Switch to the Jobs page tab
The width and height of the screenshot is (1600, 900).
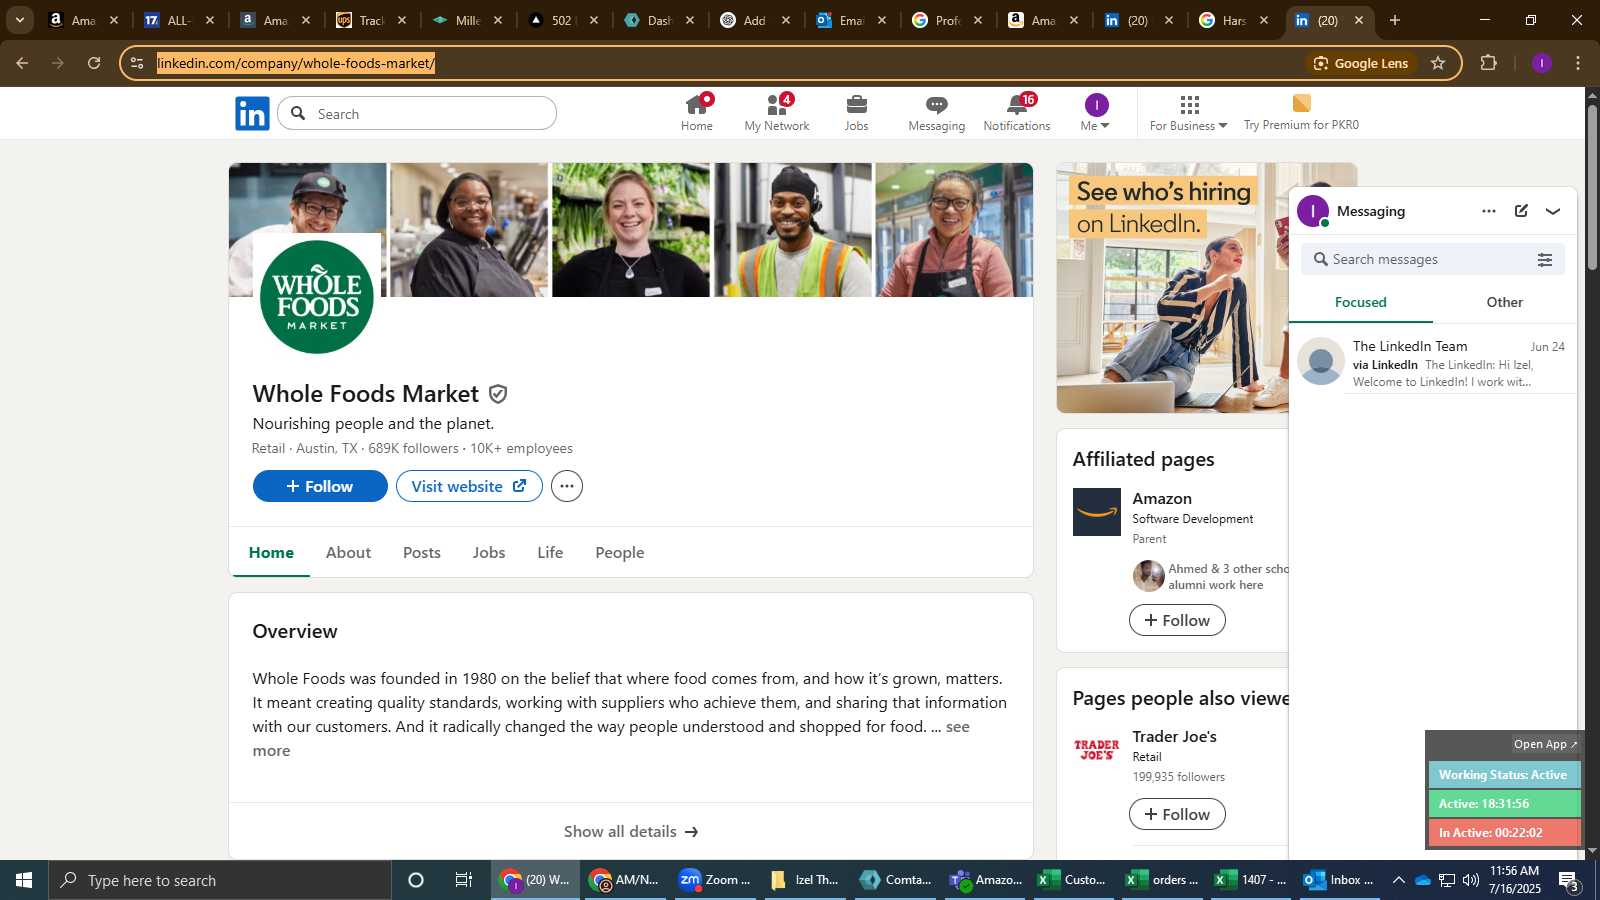pos(489,552)
